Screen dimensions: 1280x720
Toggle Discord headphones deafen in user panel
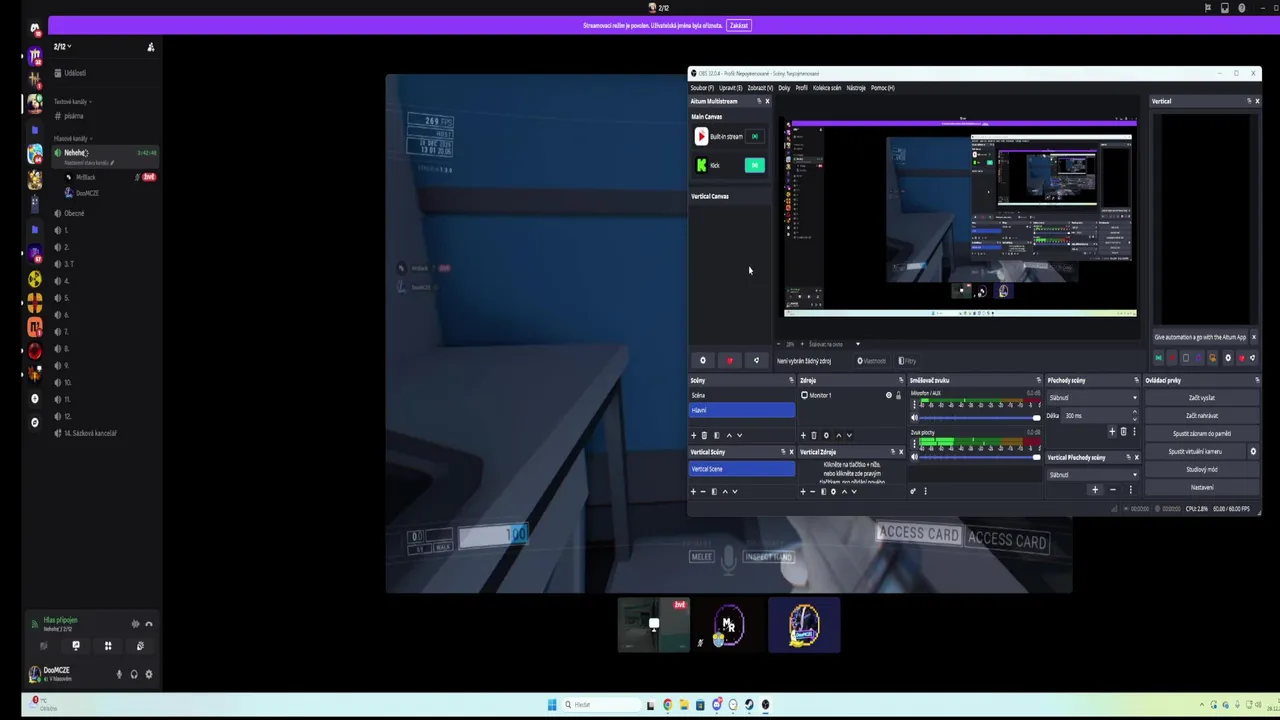134,674
